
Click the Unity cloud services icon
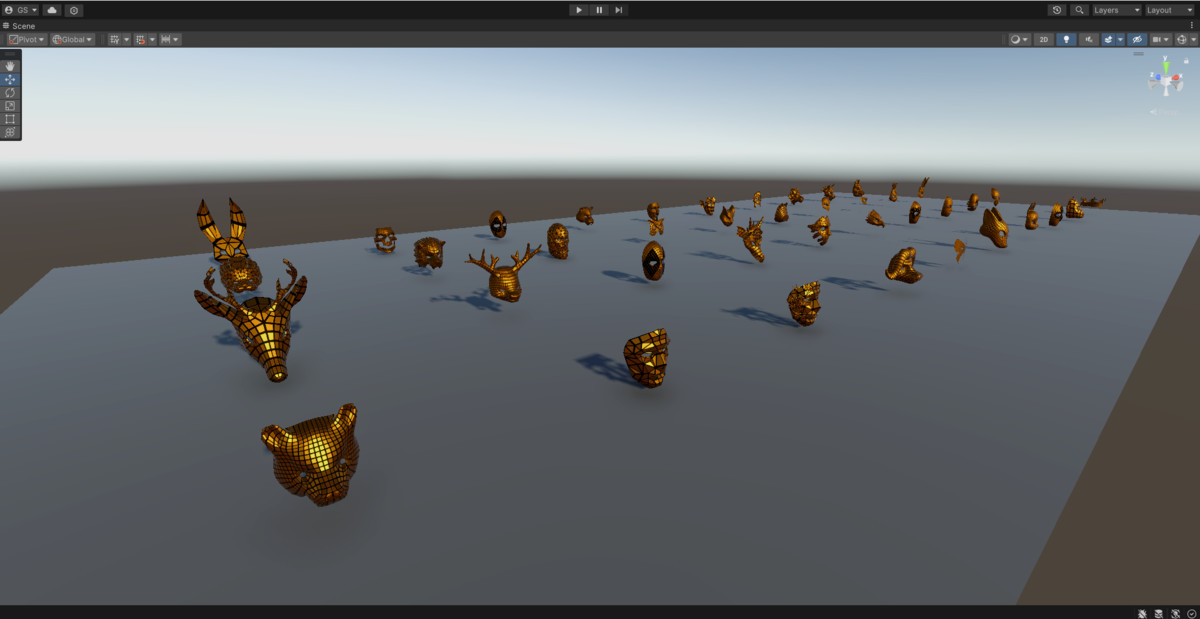click(x=51, y=10)
